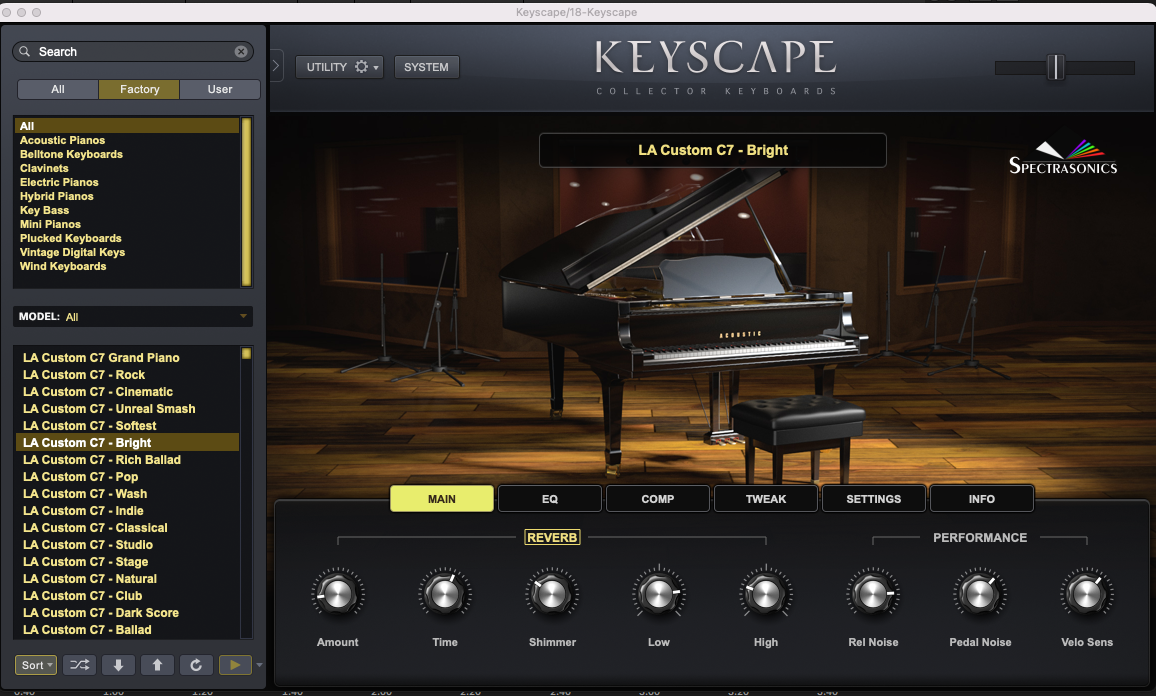Load LA Custom C7 - Unreal Smash patch

[109, 408]
